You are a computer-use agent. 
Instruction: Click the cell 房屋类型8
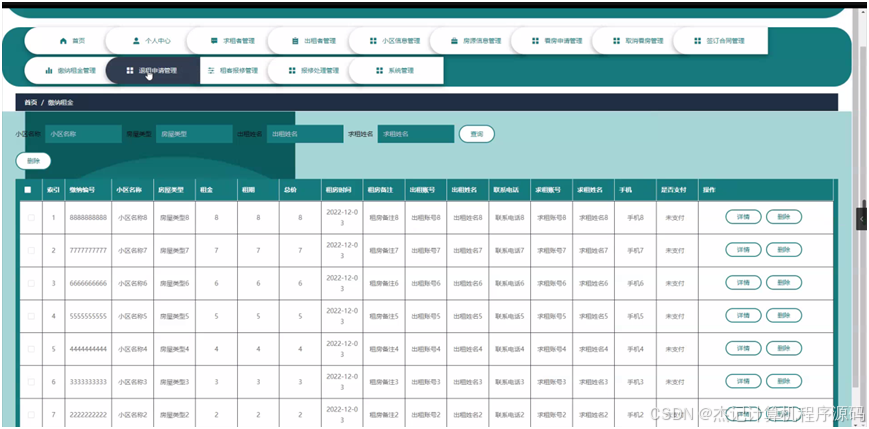175,218
